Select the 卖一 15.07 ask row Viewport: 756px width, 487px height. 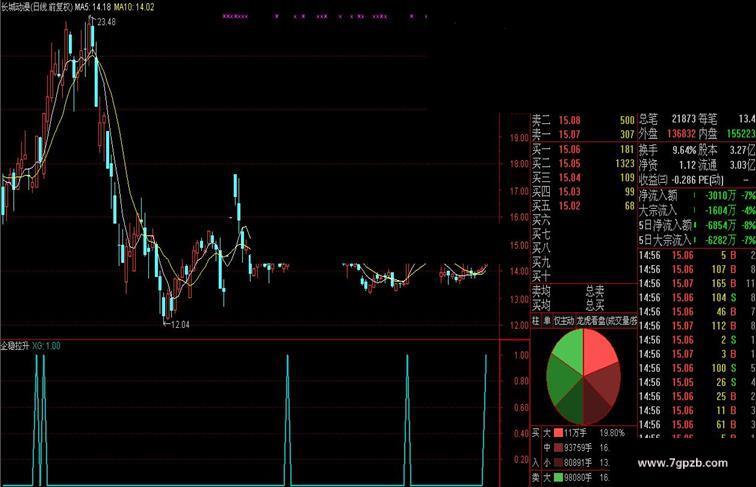coord(583,135)
